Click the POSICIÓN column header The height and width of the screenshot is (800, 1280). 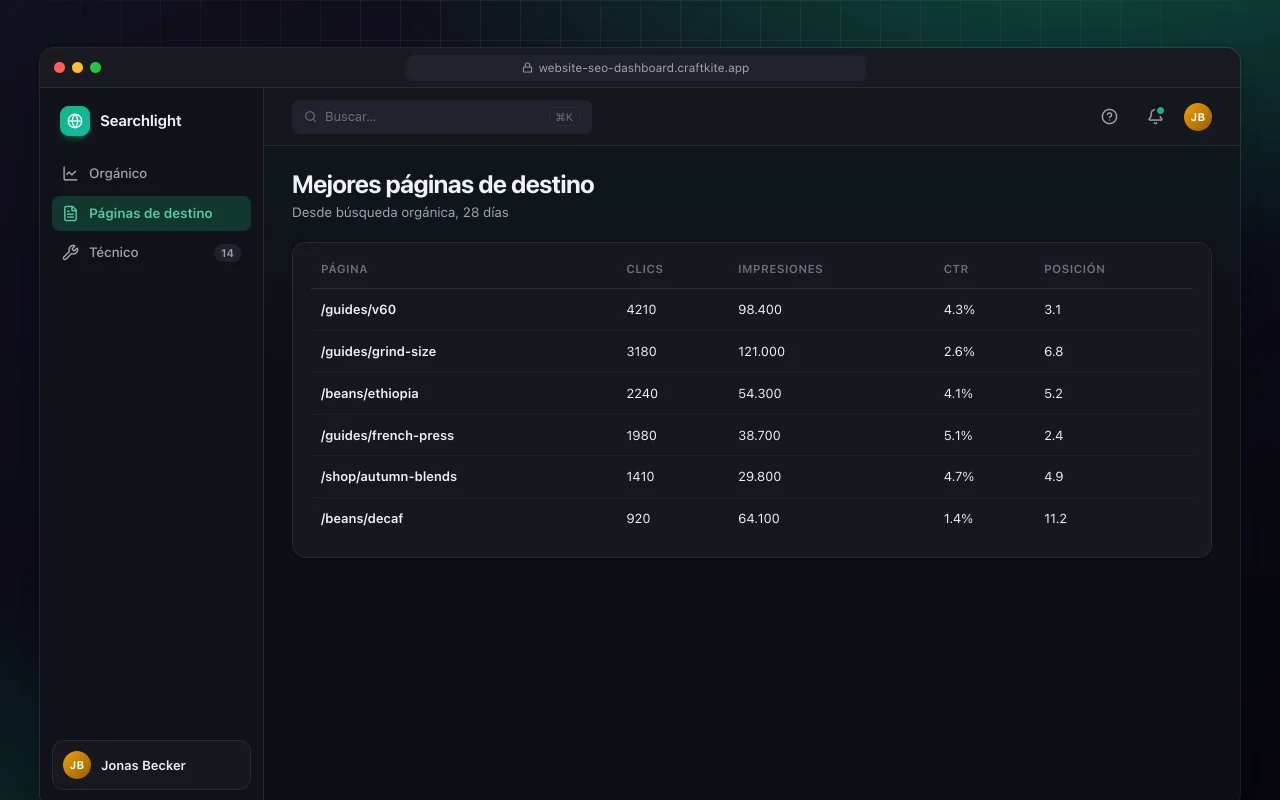[x=1074, y=269]
